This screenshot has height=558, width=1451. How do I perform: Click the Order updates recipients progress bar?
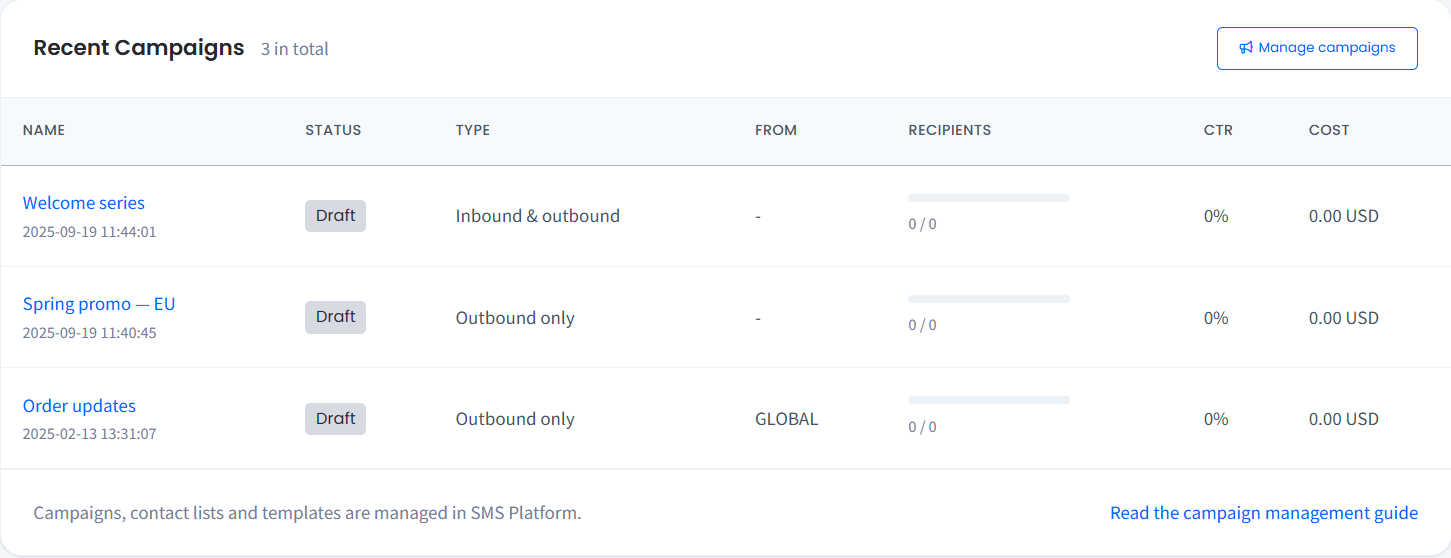point(989,400)
